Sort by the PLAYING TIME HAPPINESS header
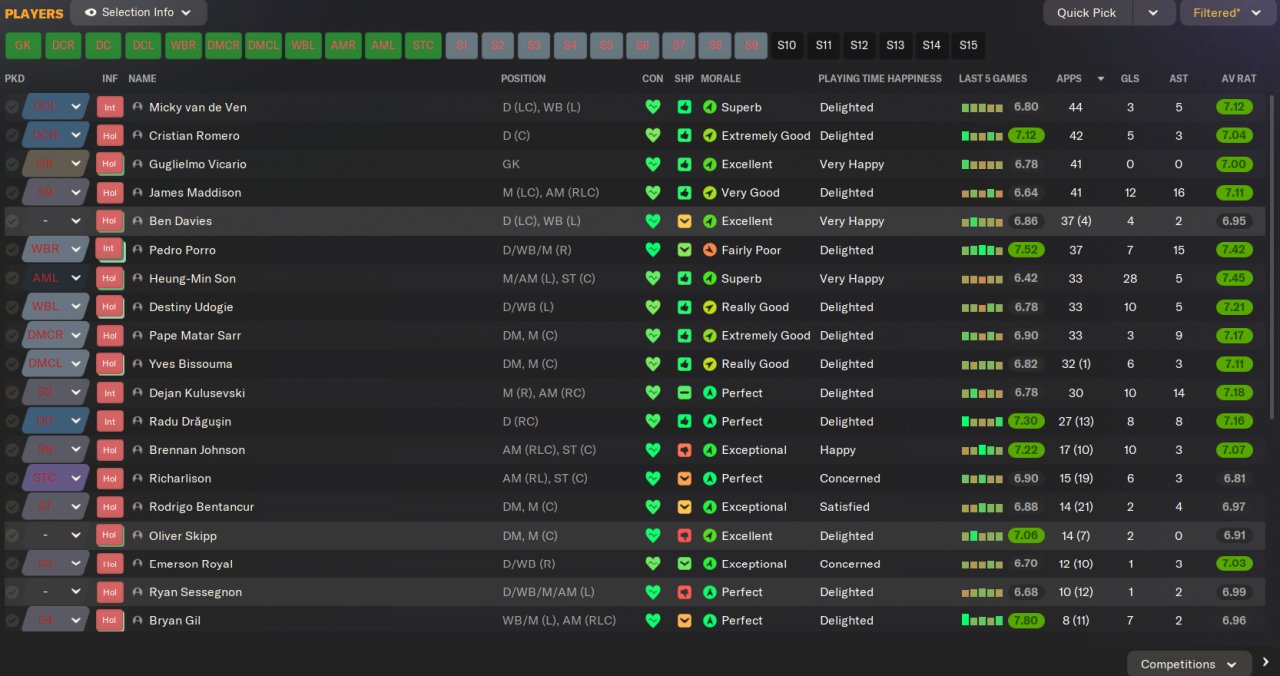1280x676 pixels. [x=880, y=78]
